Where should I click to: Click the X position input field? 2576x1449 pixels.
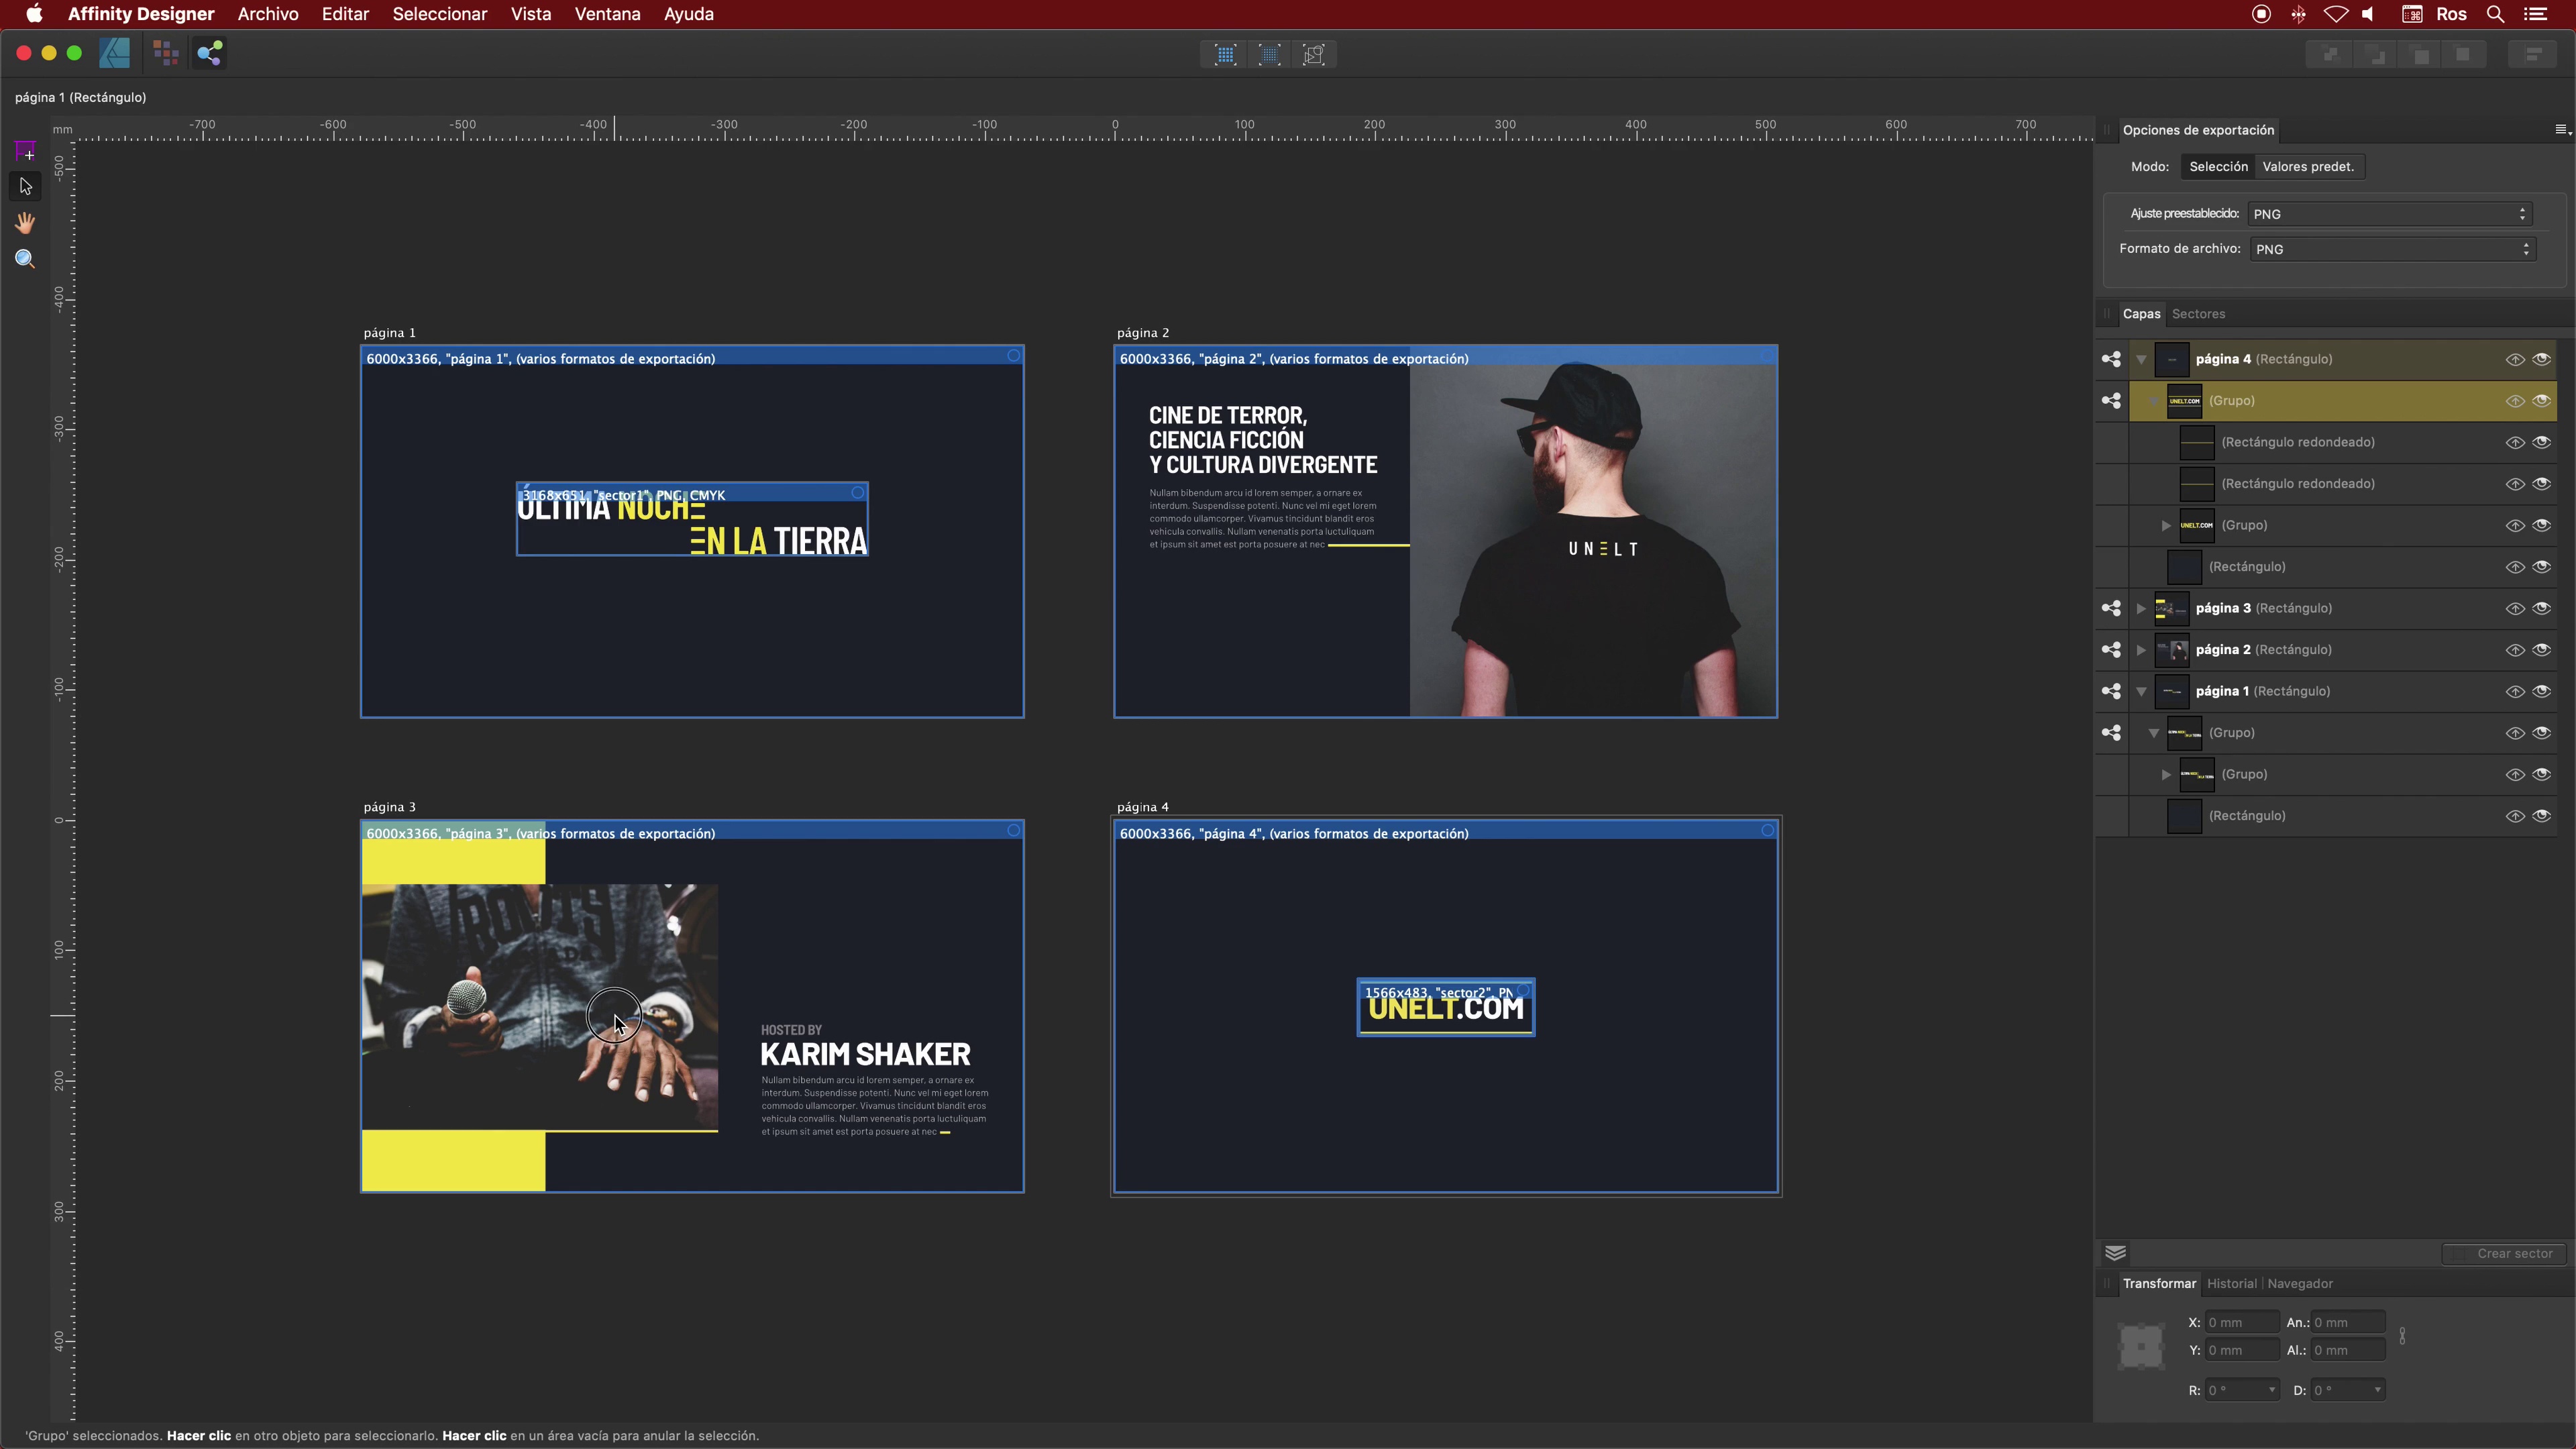click(2242, 1322)
